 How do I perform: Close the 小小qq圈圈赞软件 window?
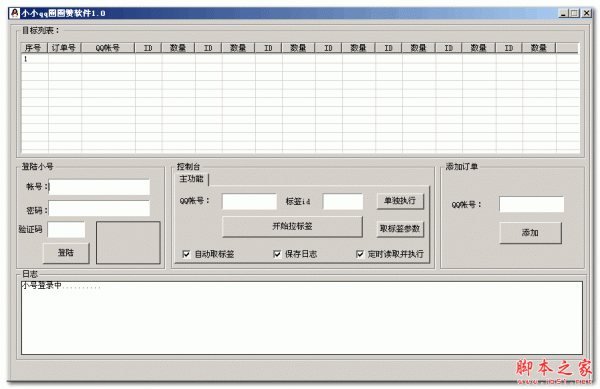click(x=586, y=13)
